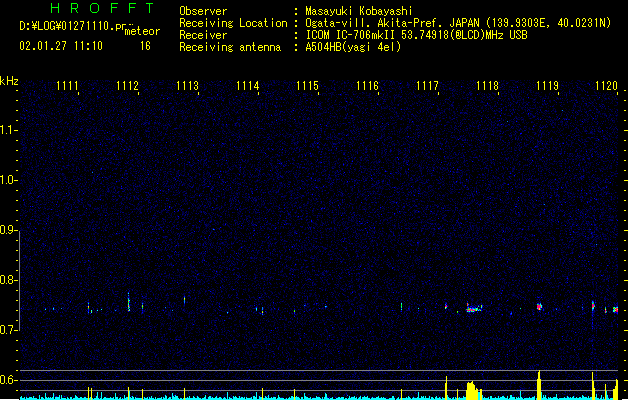The height and width of the screenshot is (400, 629).
Task: Click time marker 1114
Action: coord(248,86)
